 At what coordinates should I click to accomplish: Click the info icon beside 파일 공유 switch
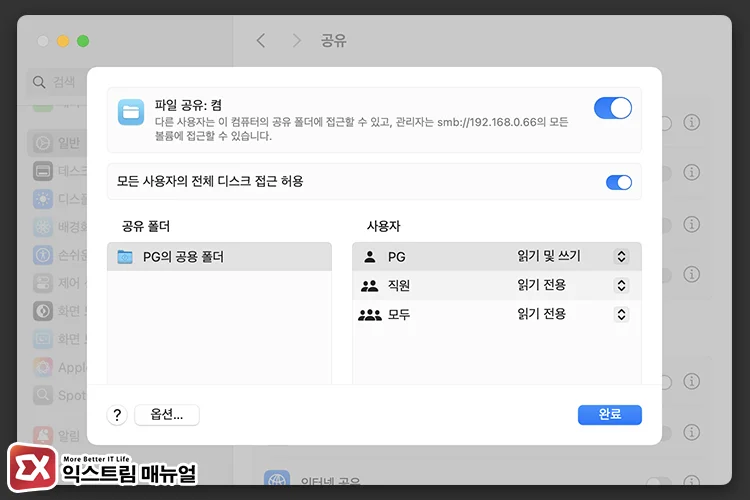coord(692,122)
